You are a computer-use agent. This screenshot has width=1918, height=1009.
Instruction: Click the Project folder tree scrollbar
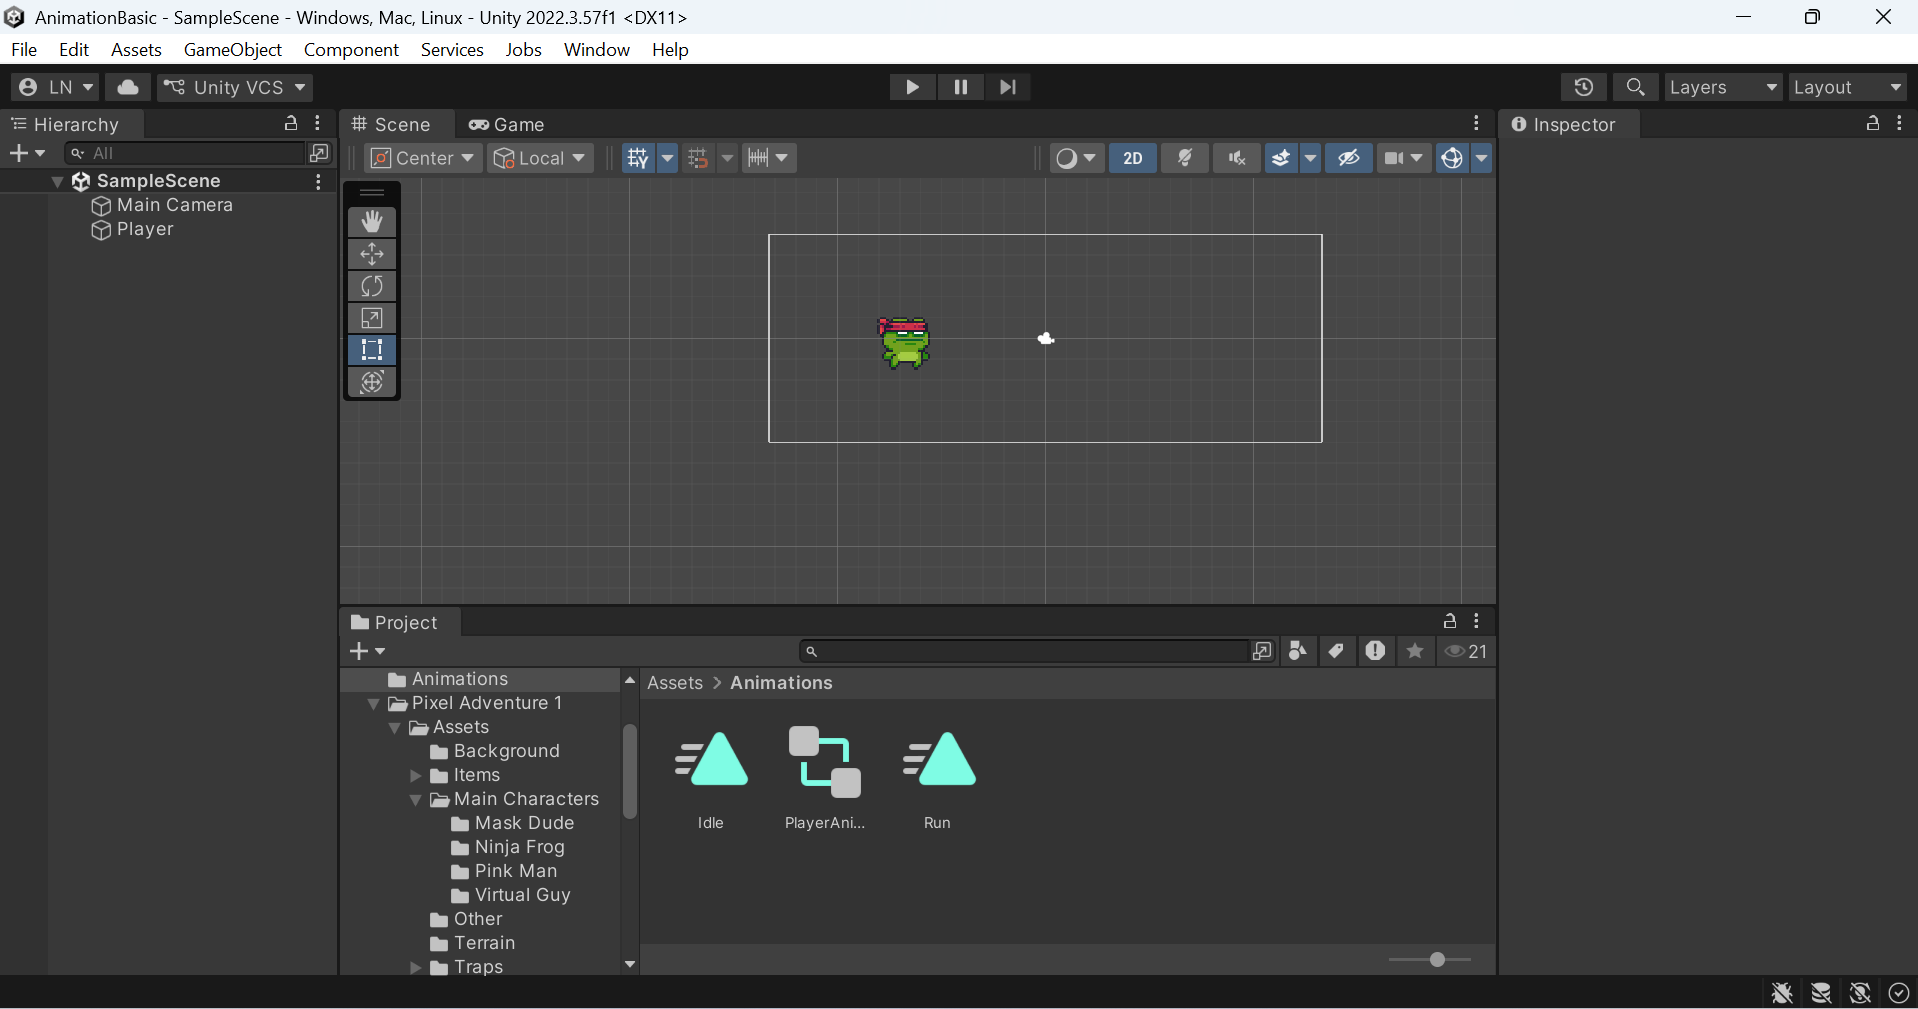pos(630,772)
